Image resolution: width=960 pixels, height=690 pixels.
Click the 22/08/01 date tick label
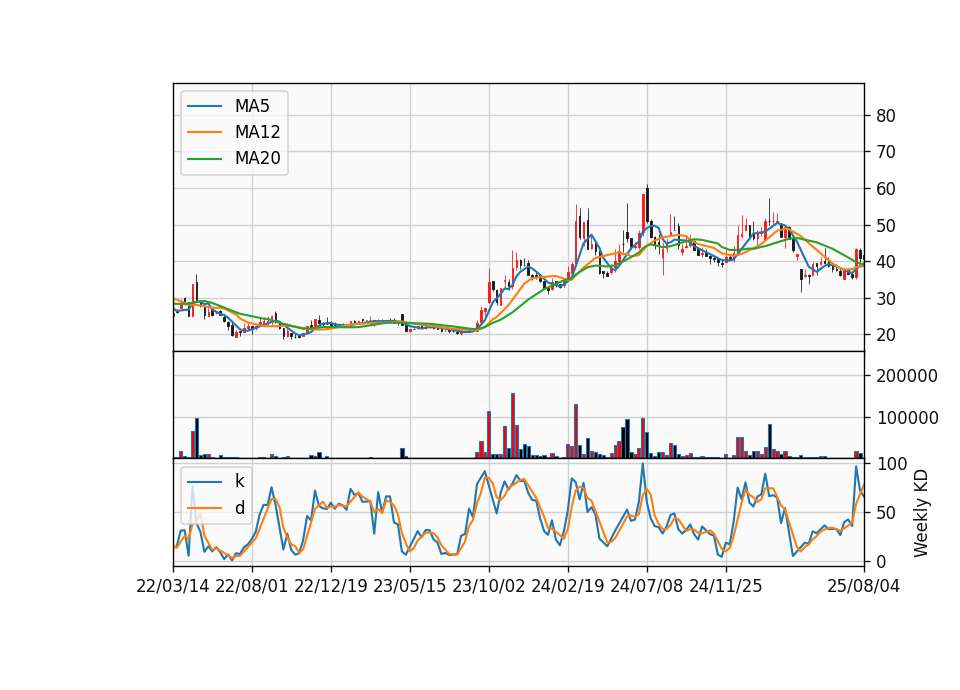(252, 586)
